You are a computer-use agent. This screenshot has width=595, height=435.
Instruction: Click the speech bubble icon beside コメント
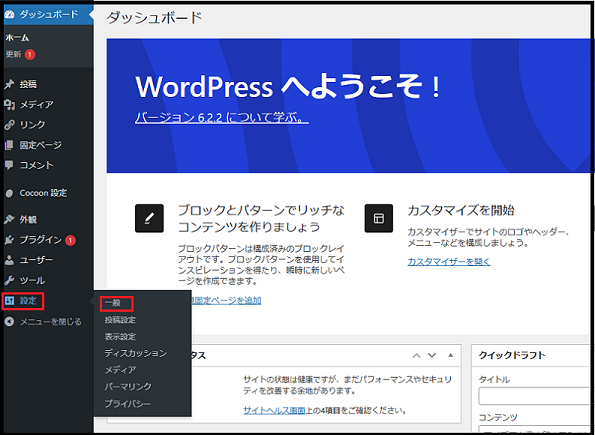[9, 165]
